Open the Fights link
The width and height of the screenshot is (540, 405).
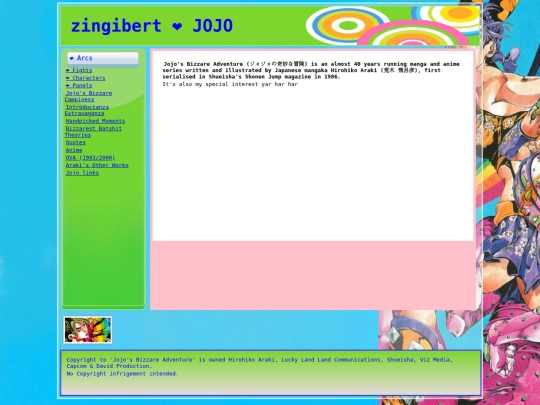(79, 70)
